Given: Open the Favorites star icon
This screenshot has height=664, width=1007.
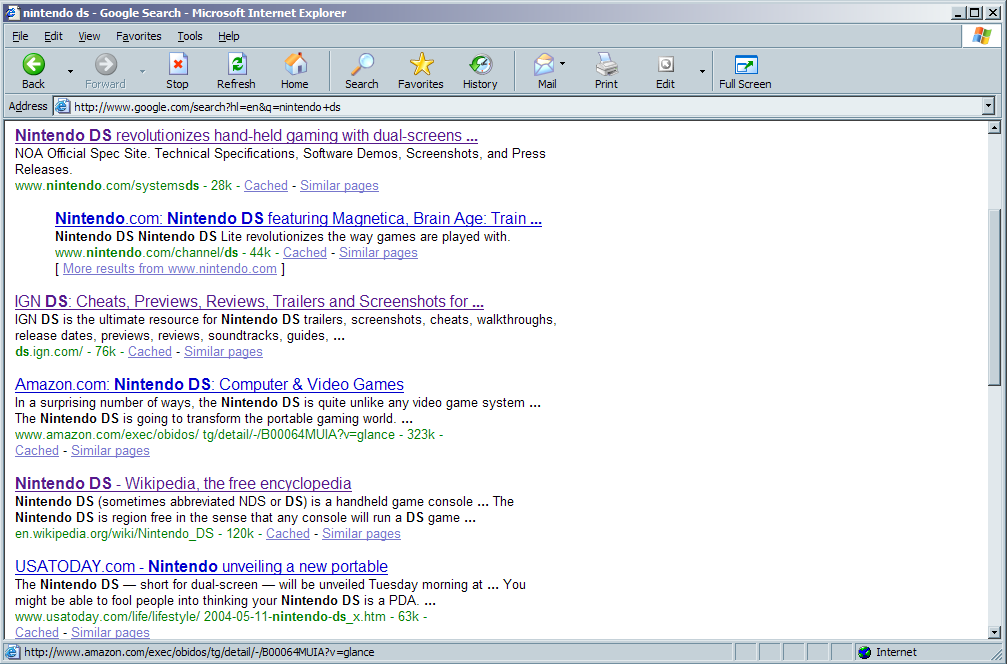Looking at the screenshot, I should click(421, 65).
